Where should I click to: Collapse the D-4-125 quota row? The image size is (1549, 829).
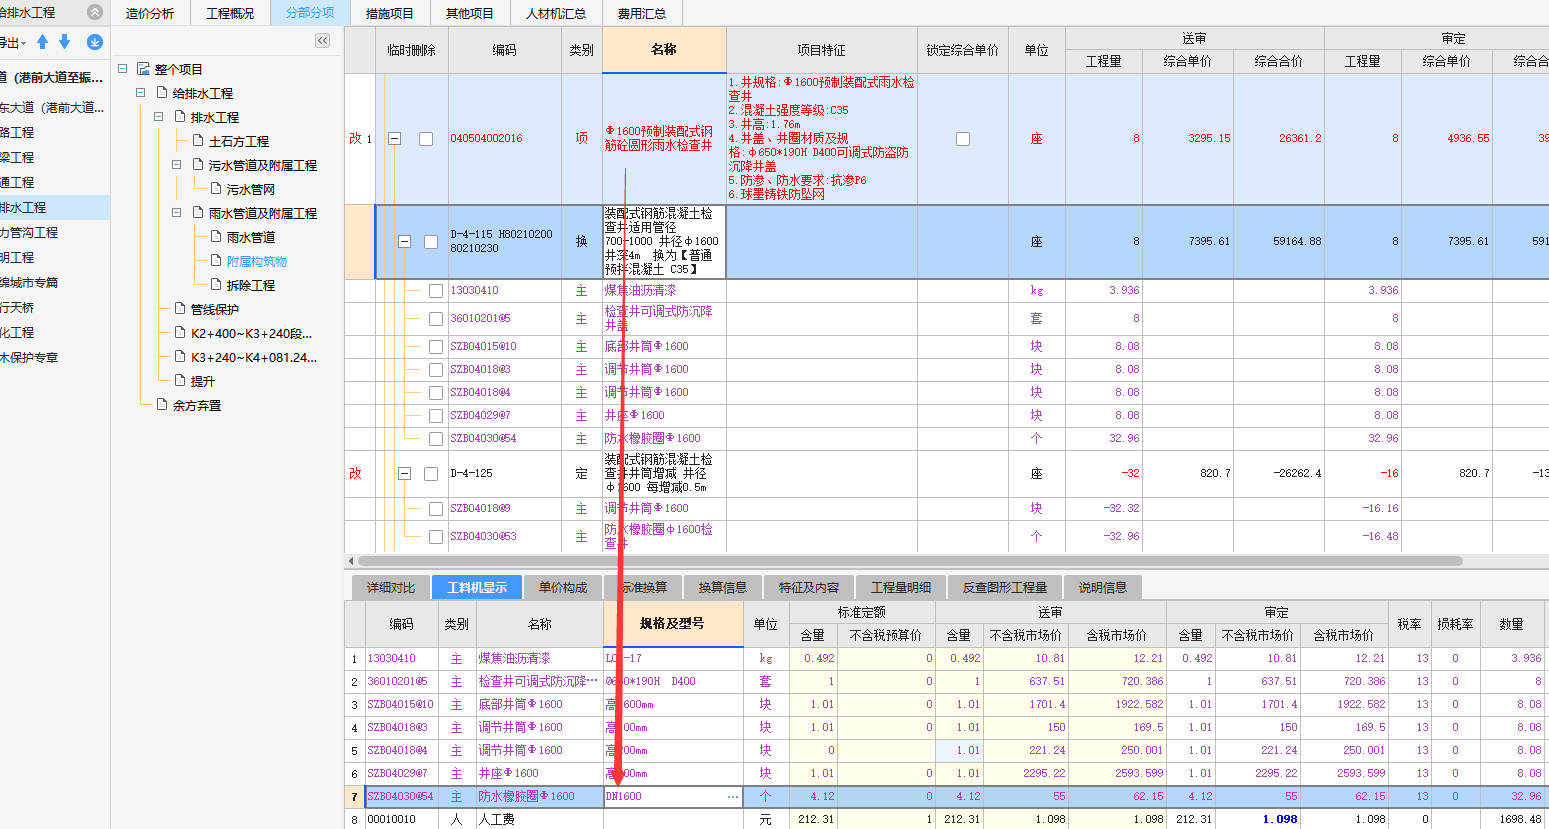click(x=405, y=474)
